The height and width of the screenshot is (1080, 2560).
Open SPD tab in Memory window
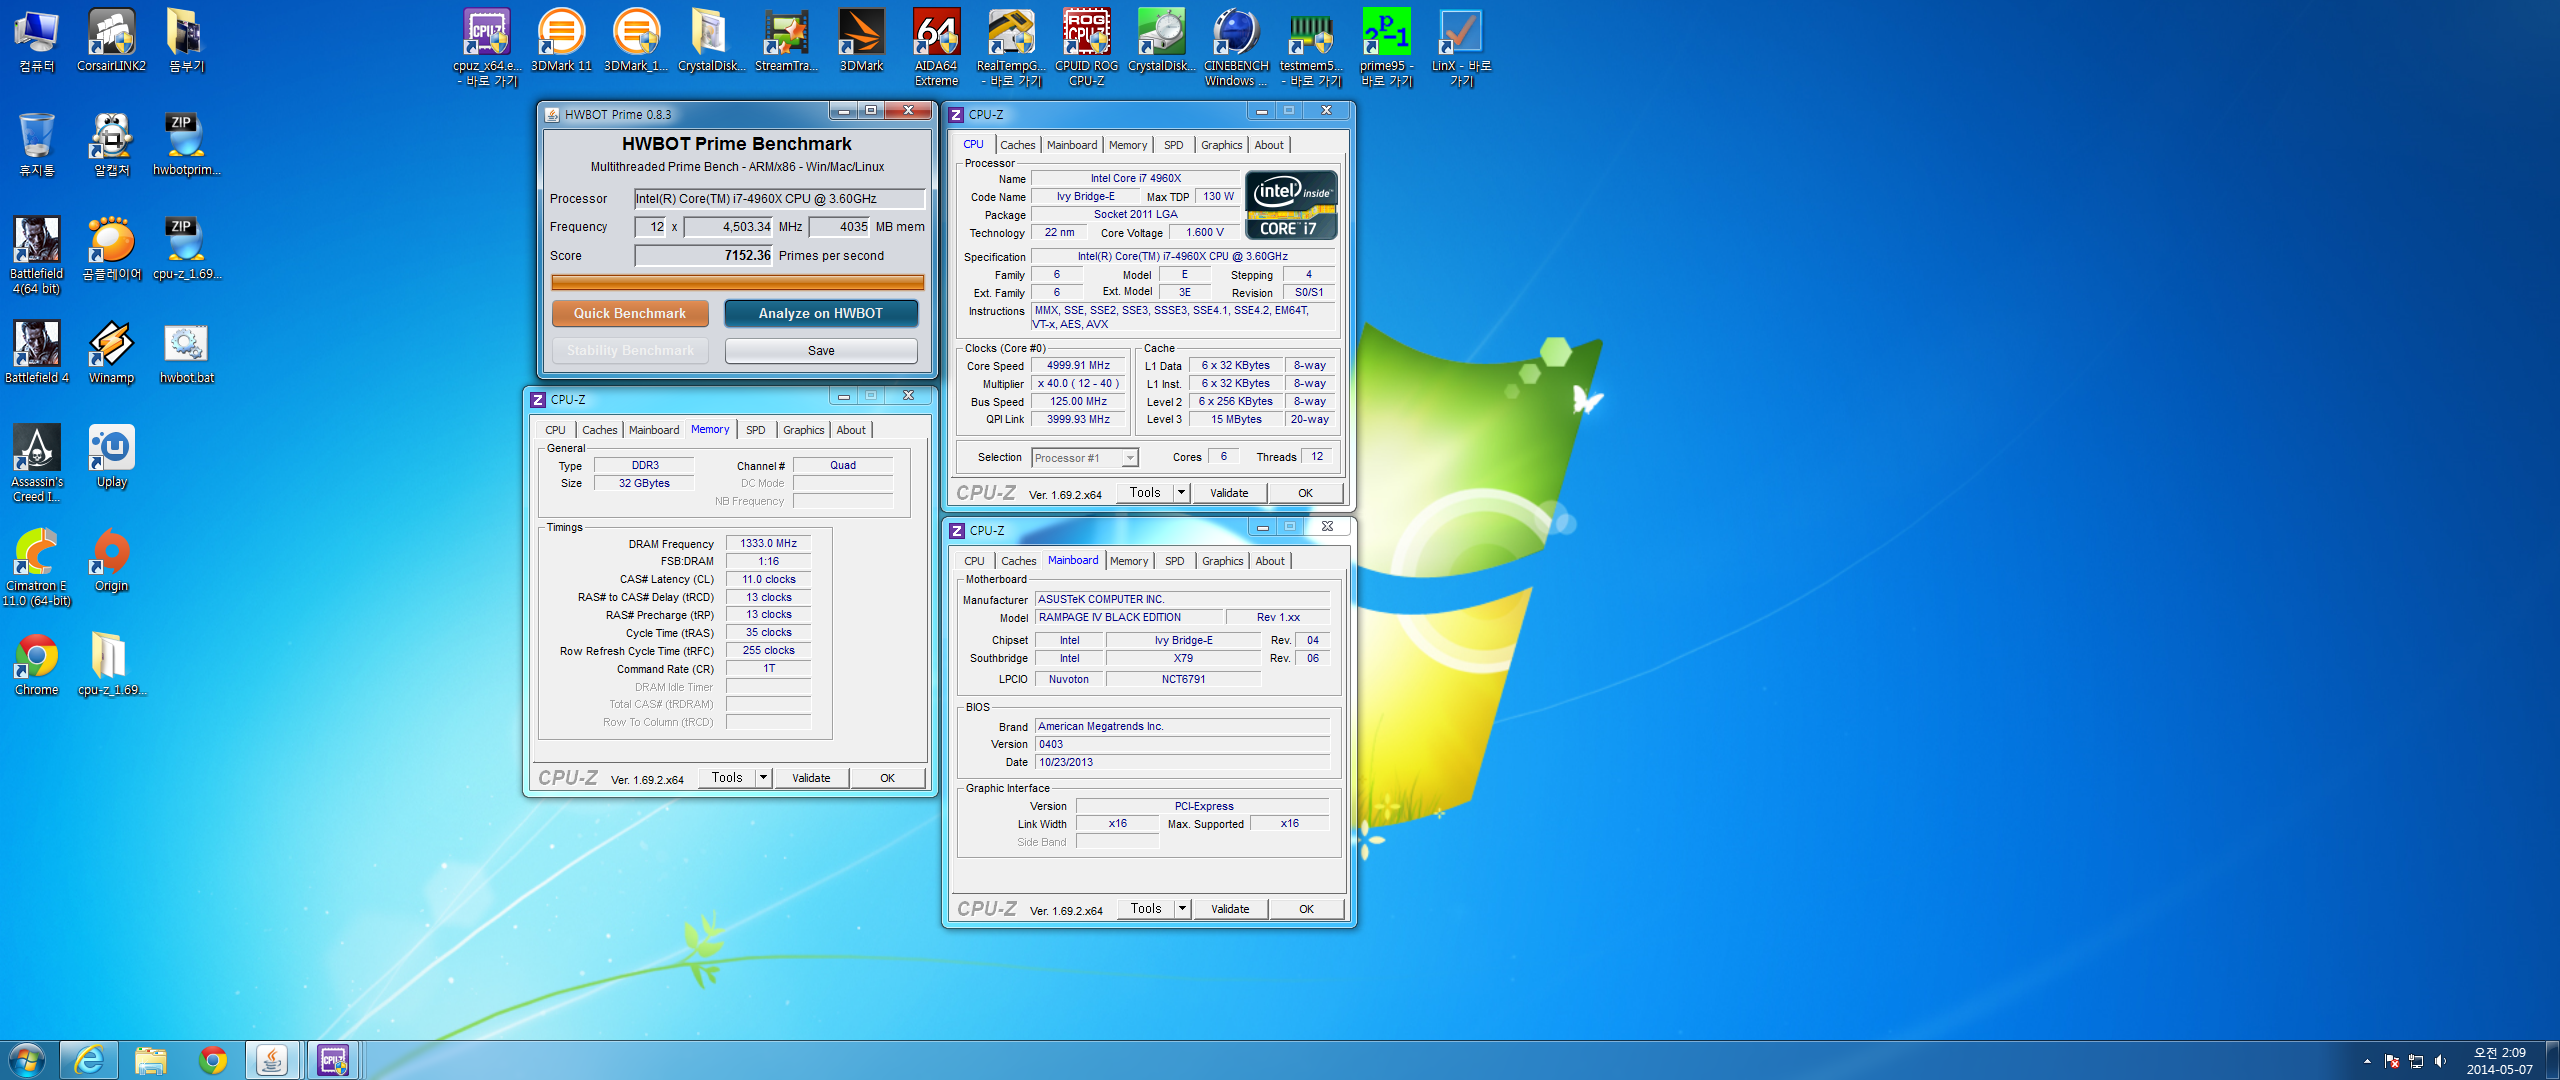pos(755,430)
